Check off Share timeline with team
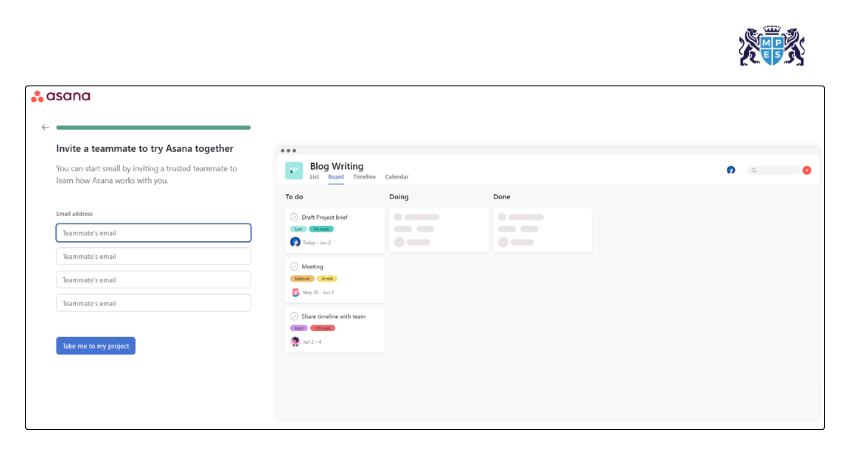Image resolution: width=850 pixels, height=450 pixels. coord(294,316)
